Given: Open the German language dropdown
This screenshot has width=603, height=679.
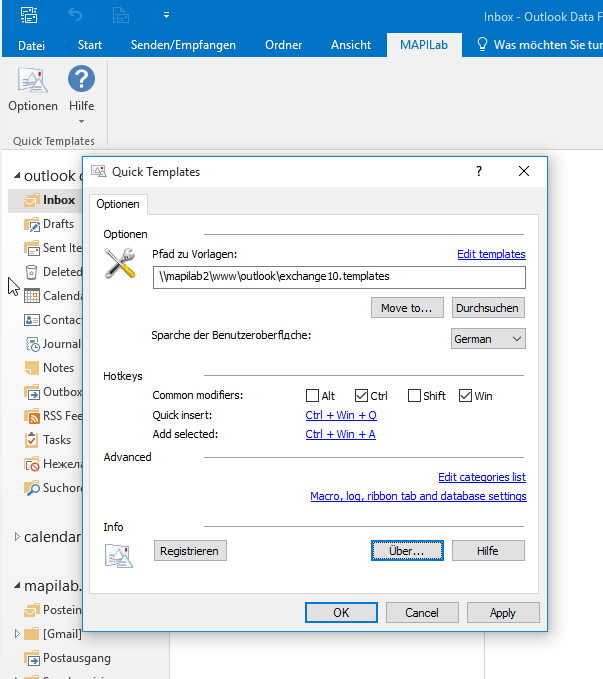Looking at the screenshot, I should tap(488, 339).
